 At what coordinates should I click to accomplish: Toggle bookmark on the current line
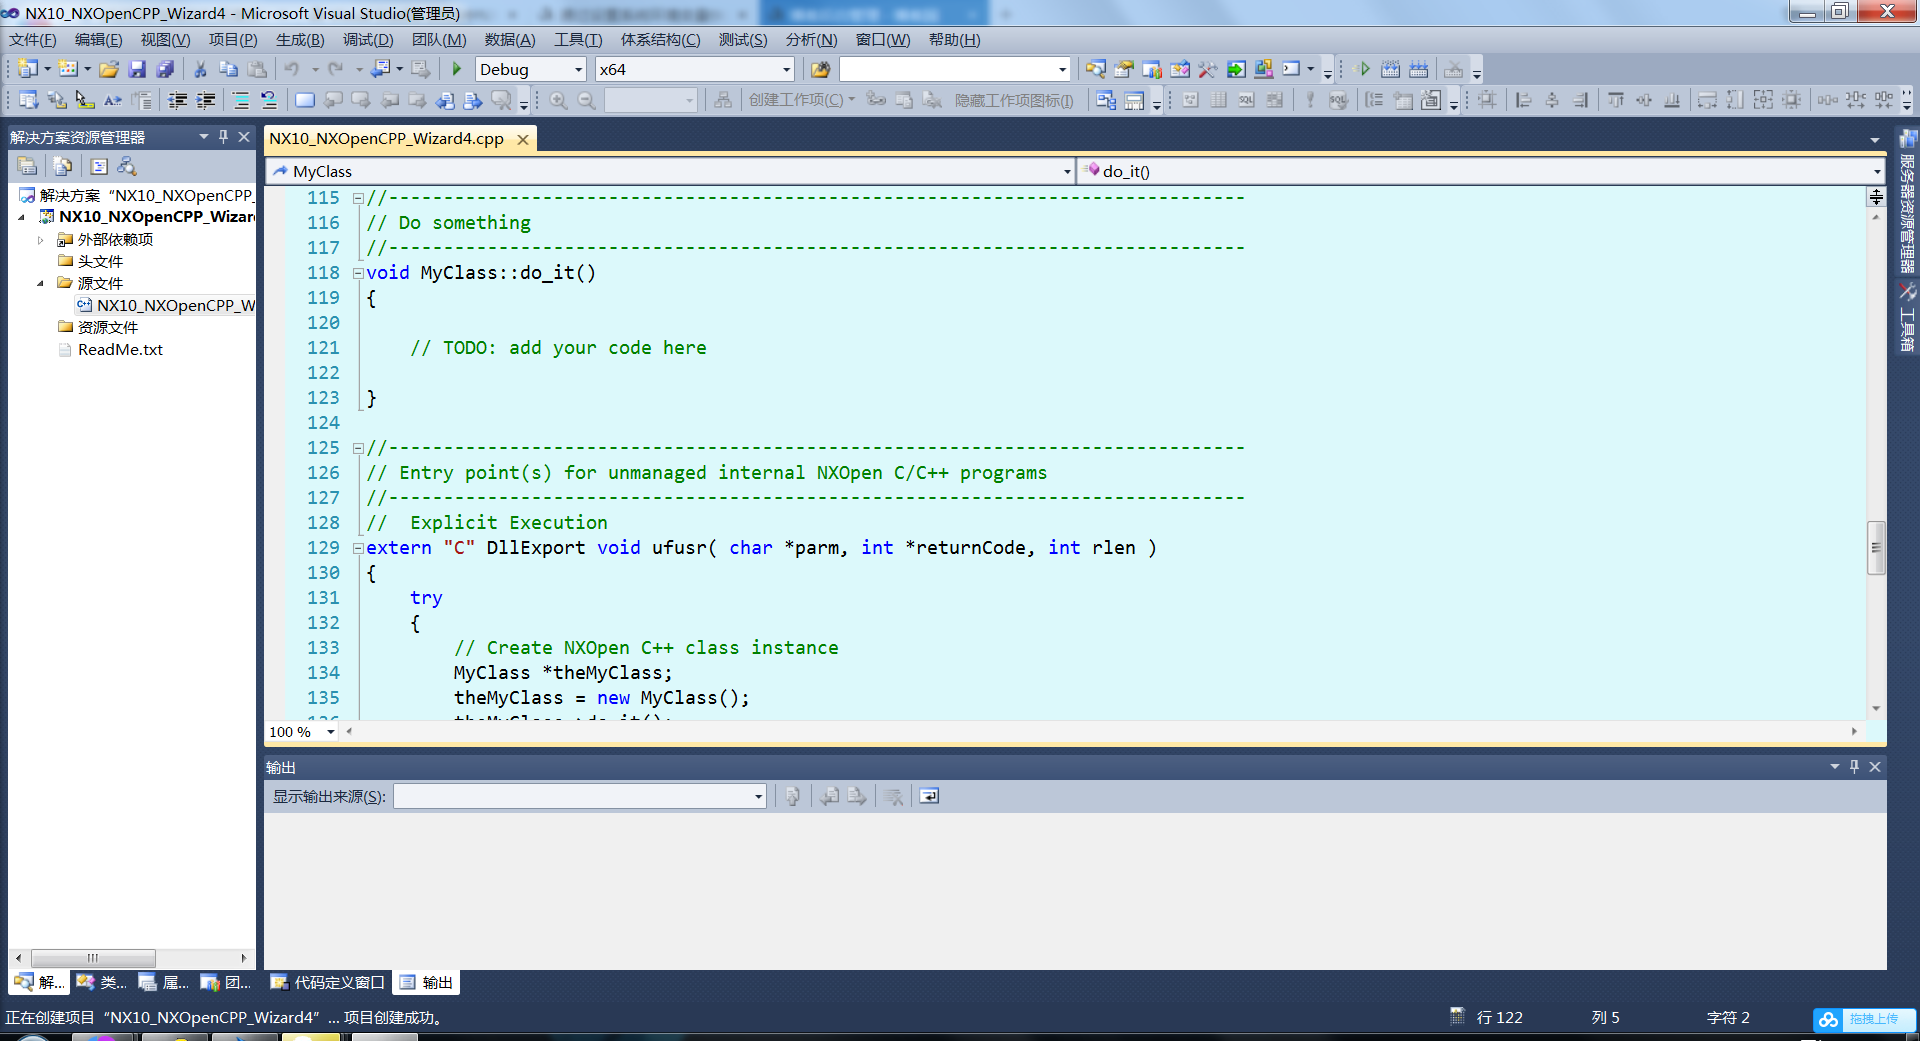coord(305,100)
